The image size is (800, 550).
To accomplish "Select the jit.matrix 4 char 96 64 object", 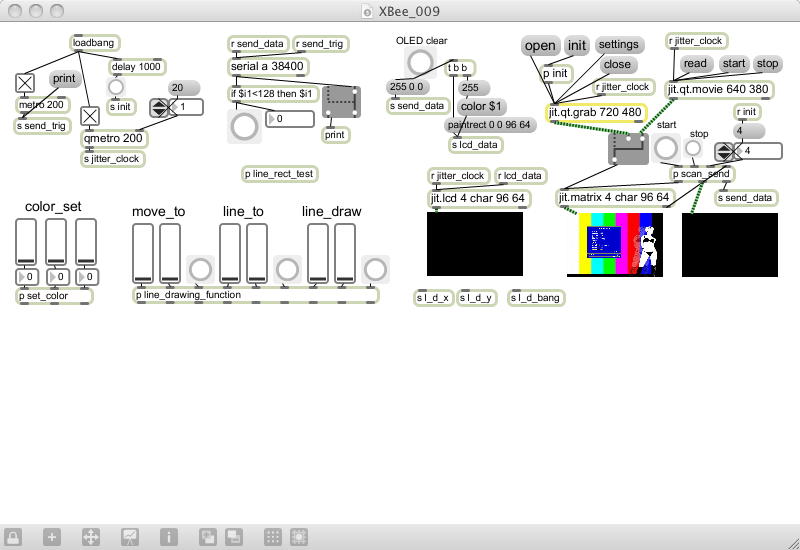I will coord(614,198).
